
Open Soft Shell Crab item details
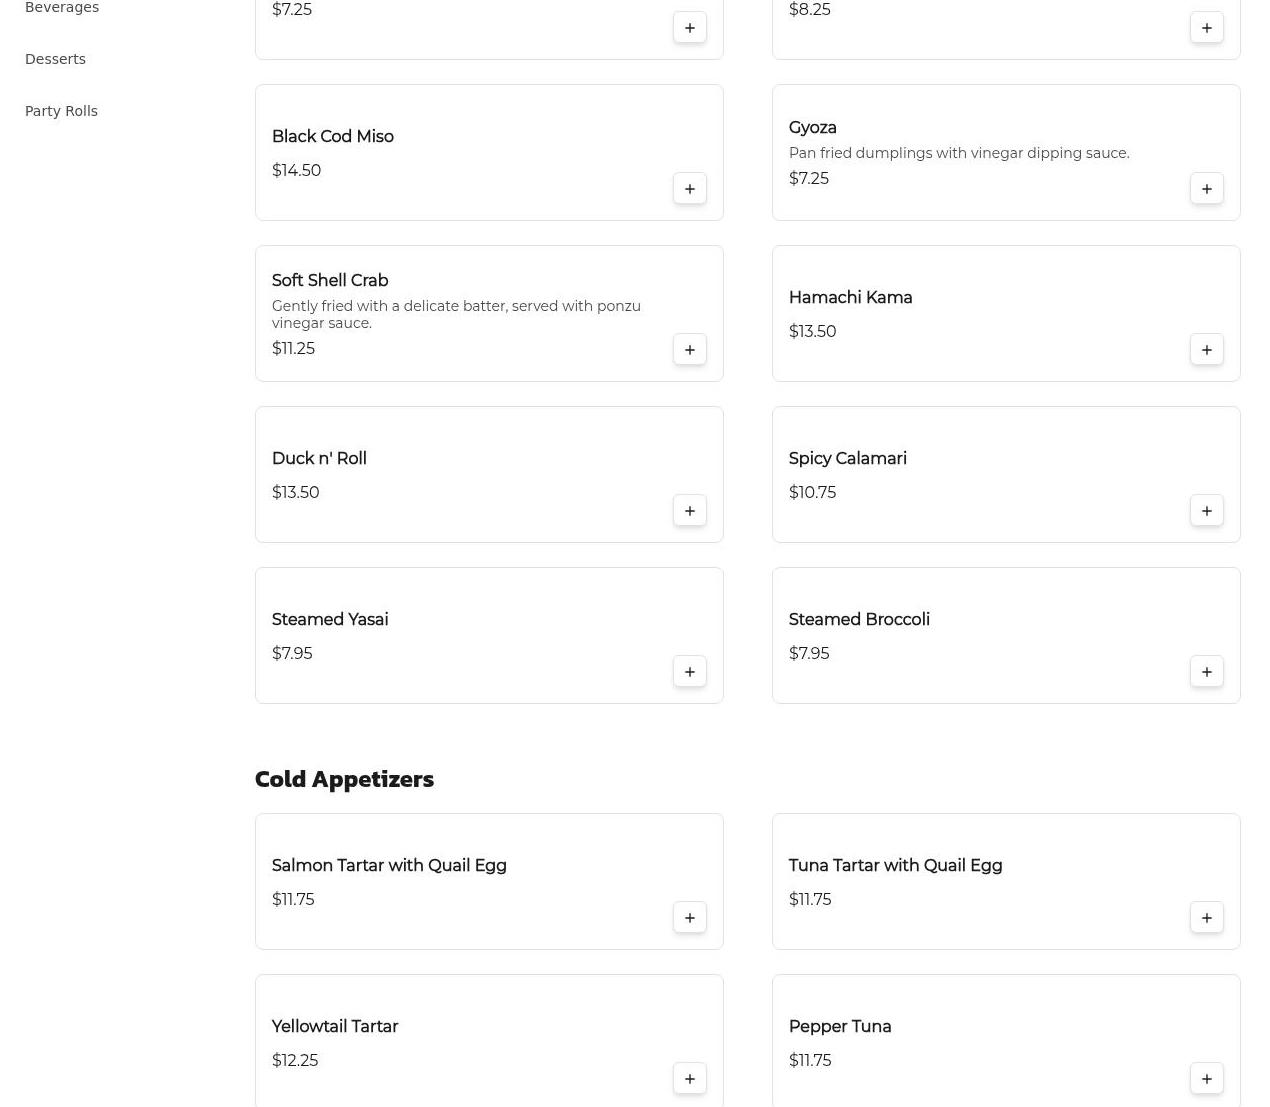(330, 281)
